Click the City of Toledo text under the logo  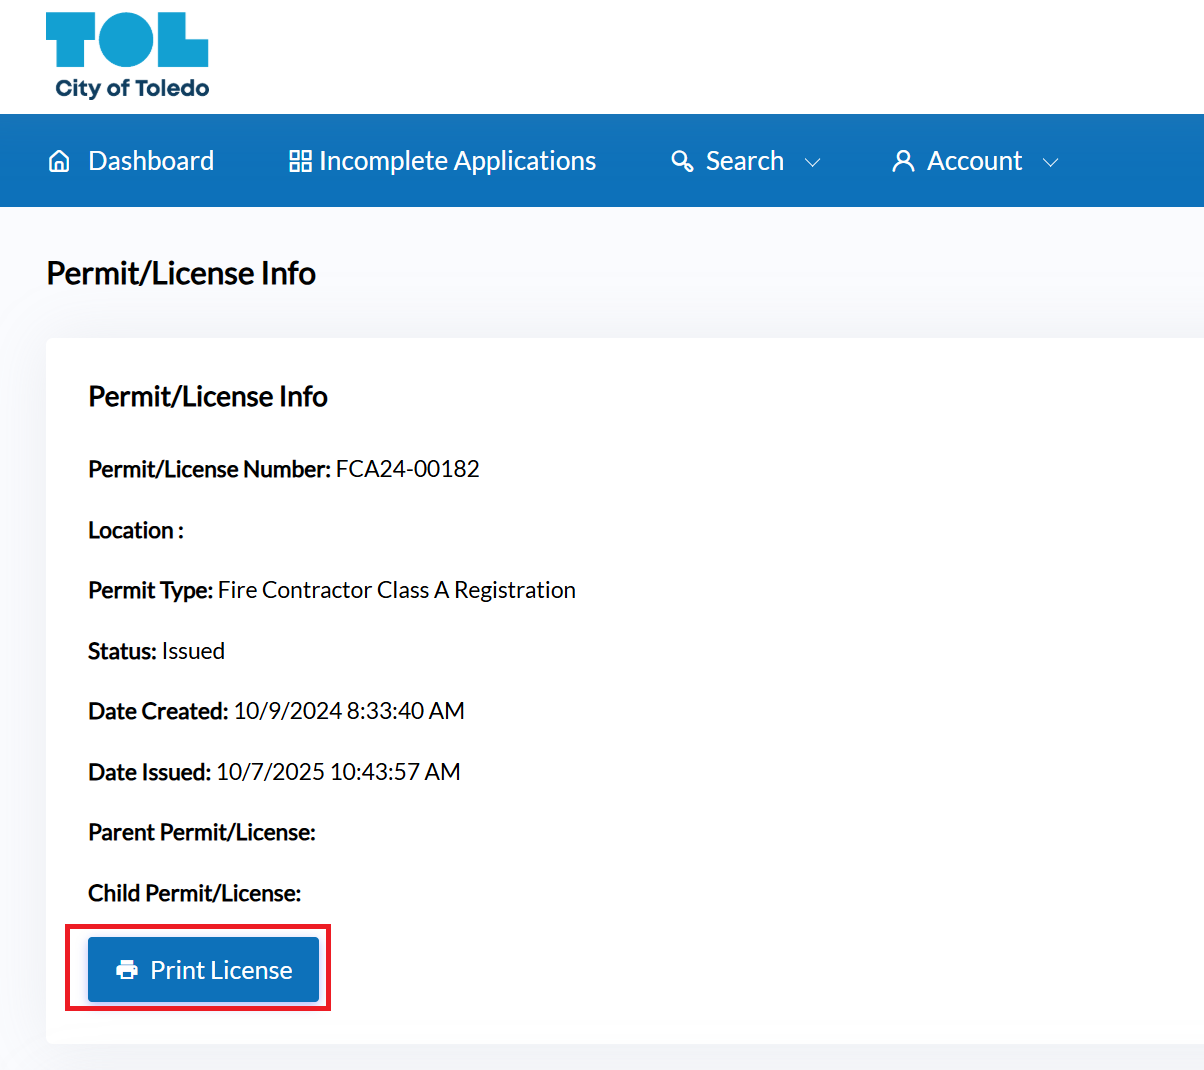(x=132, y=88)
